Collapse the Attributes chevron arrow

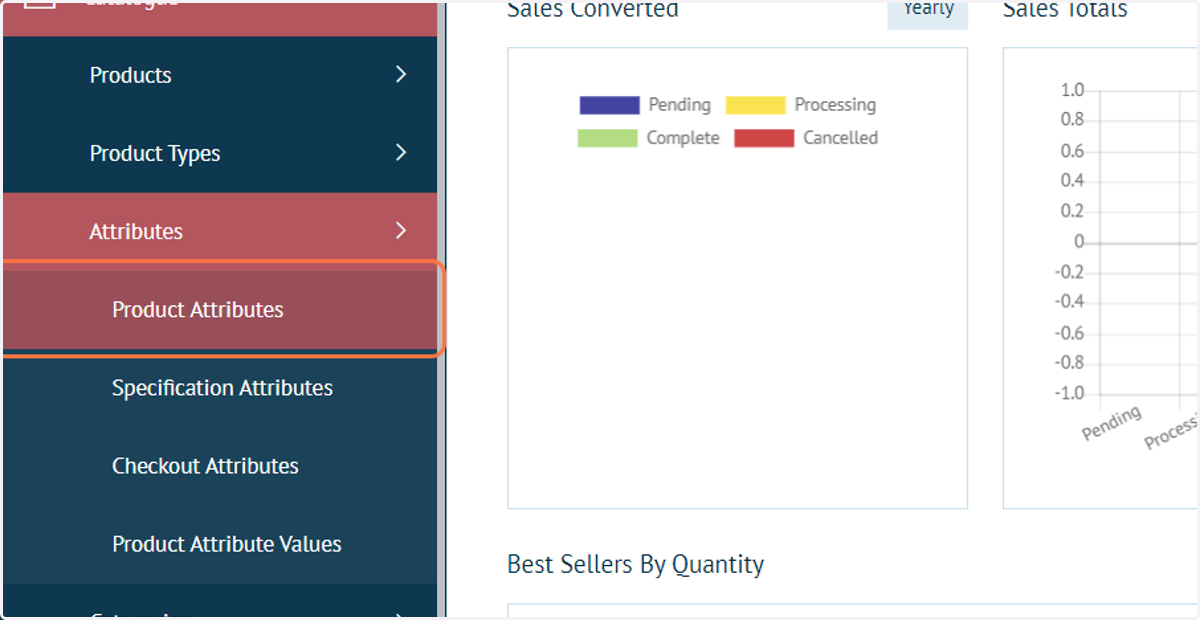[401, 230]
